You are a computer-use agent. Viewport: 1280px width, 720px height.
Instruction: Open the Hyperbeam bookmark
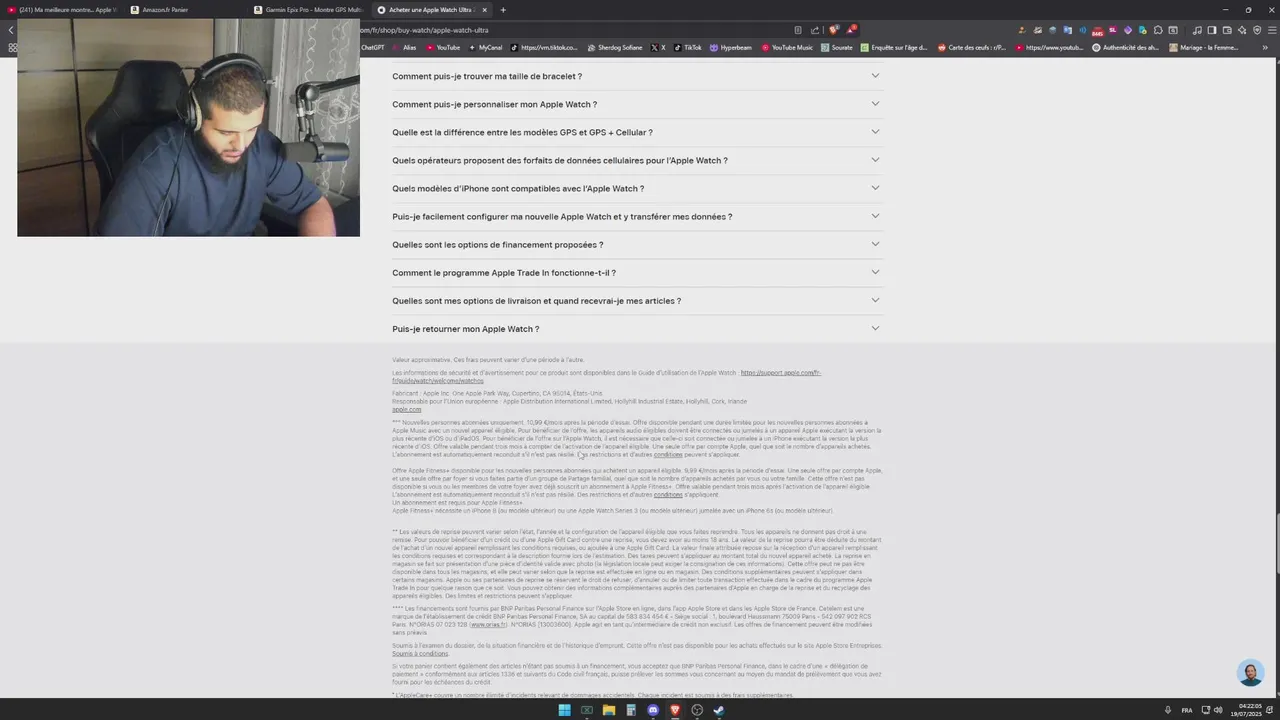click(731, 47)
